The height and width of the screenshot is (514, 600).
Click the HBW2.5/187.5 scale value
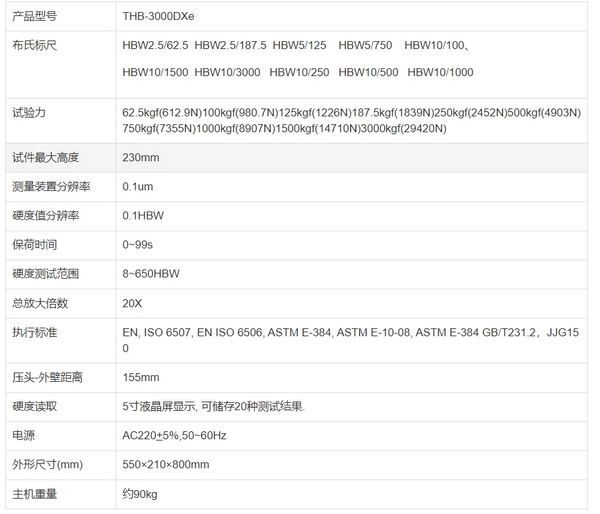pos(230,46)
